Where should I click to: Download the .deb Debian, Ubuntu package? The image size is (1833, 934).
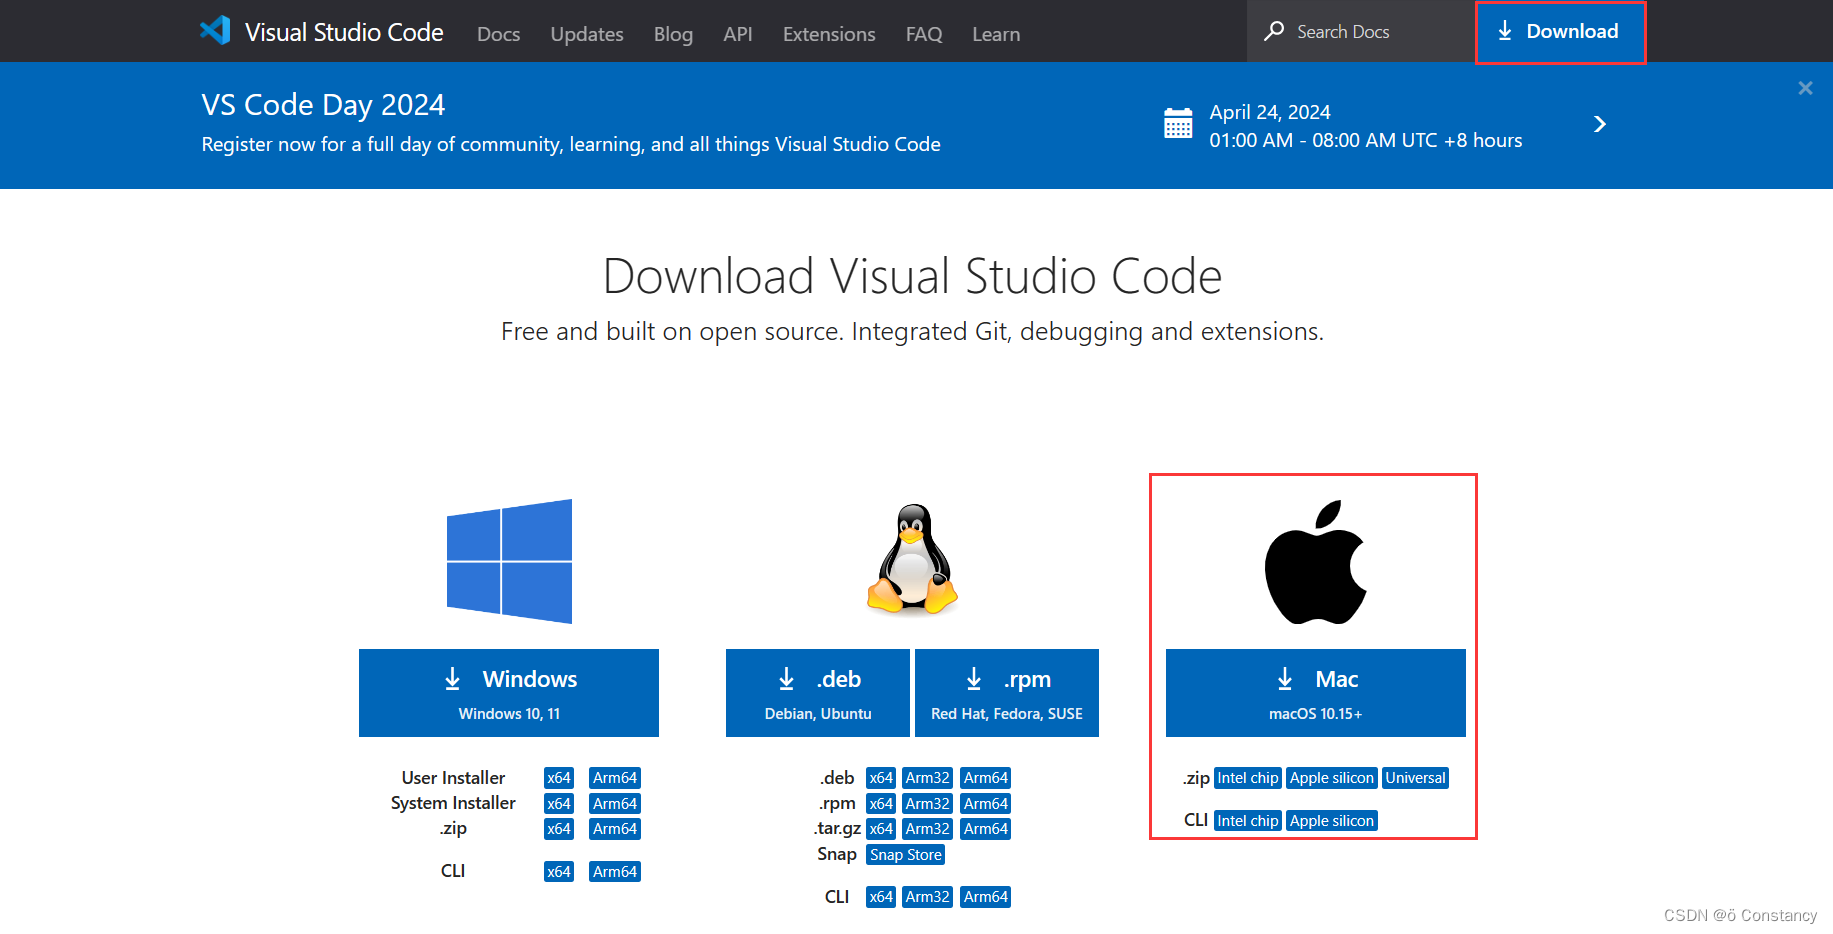(818, 693)
